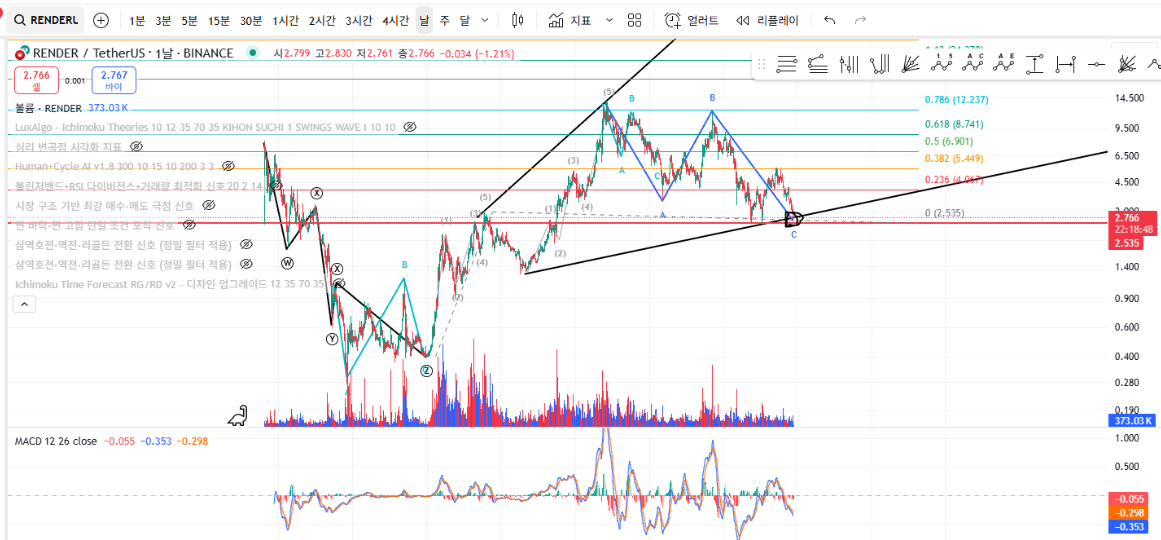Choose the 4시간 interval
The height and width of the screenshot is (540, 1161).
tap(395, 20)
